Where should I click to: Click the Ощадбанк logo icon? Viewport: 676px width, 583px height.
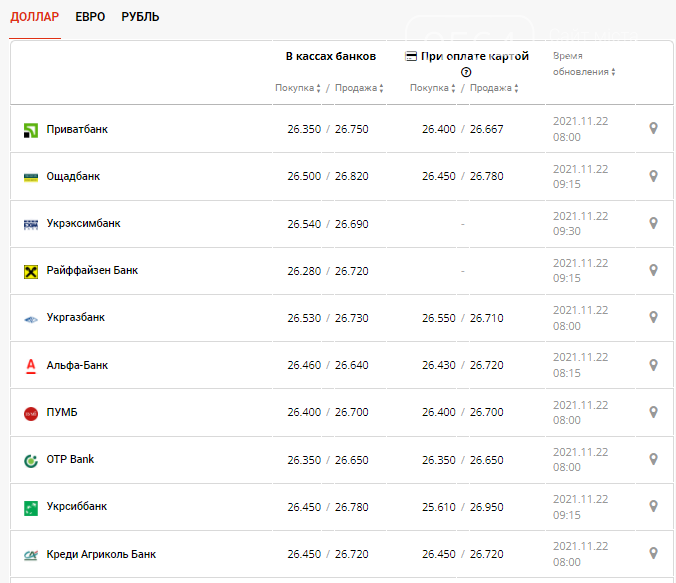coord(31,177)
